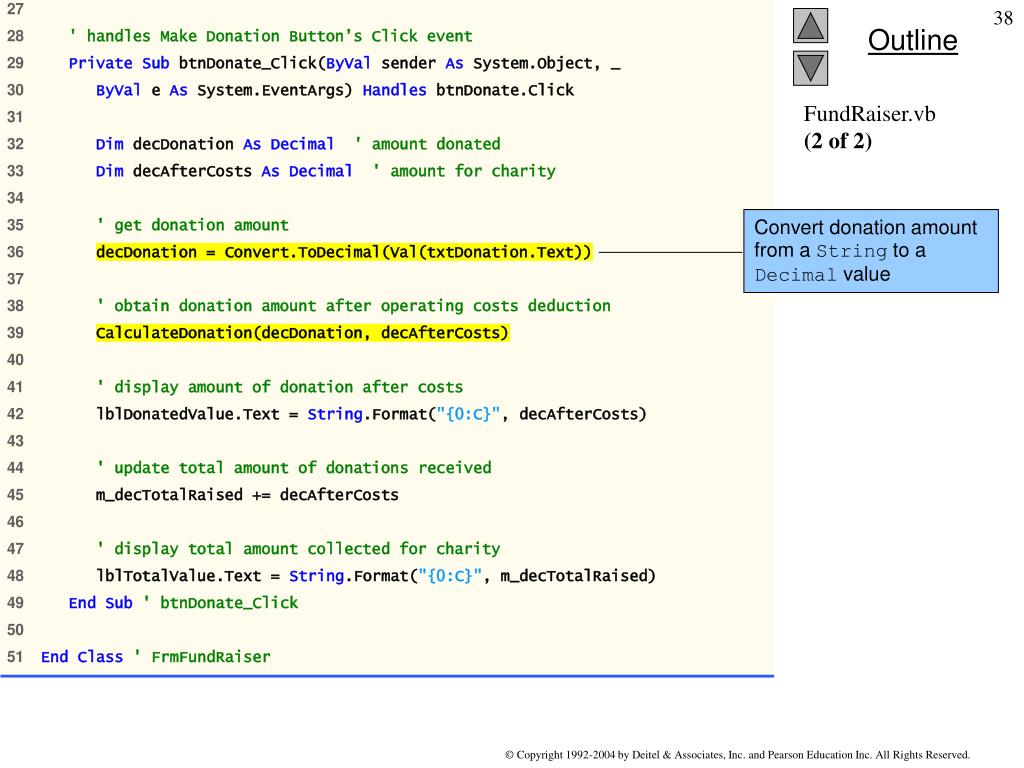Click the End Class ' FrmFundRaiser line
The image size is (1024, 768).
(x=155, y=657)
